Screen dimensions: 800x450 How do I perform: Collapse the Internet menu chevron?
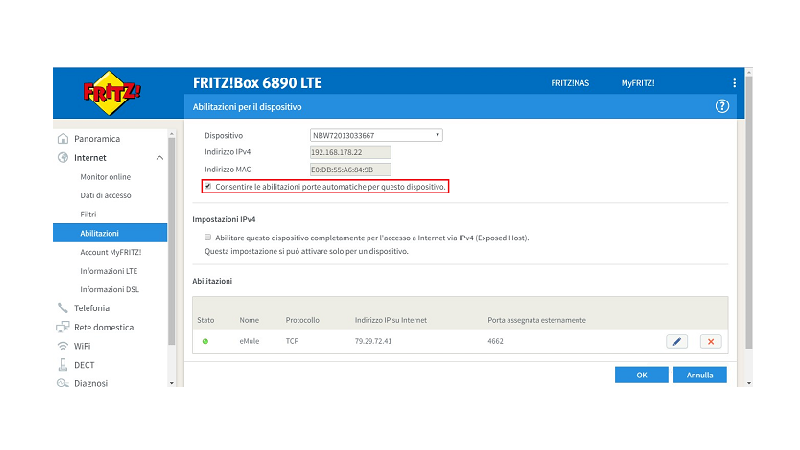160,158
